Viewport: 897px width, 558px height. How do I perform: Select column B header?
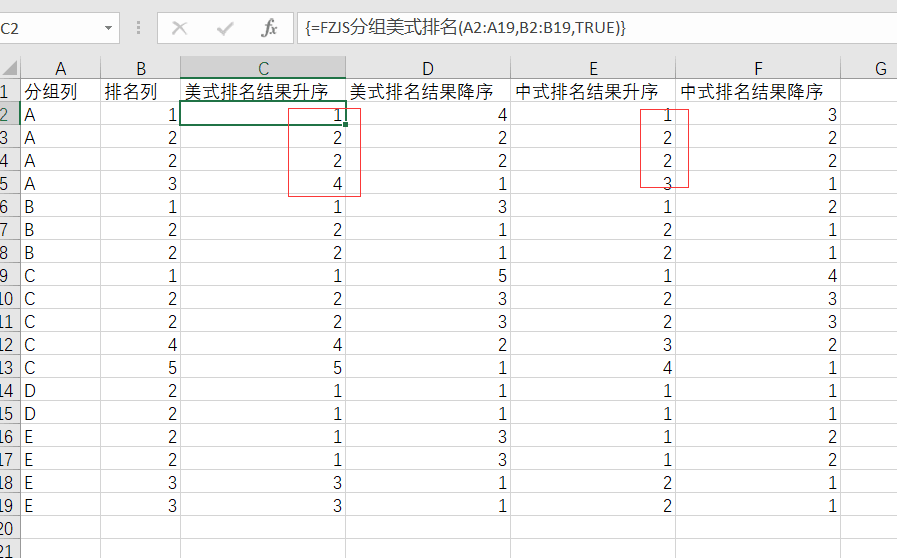[x=141, y=68]
